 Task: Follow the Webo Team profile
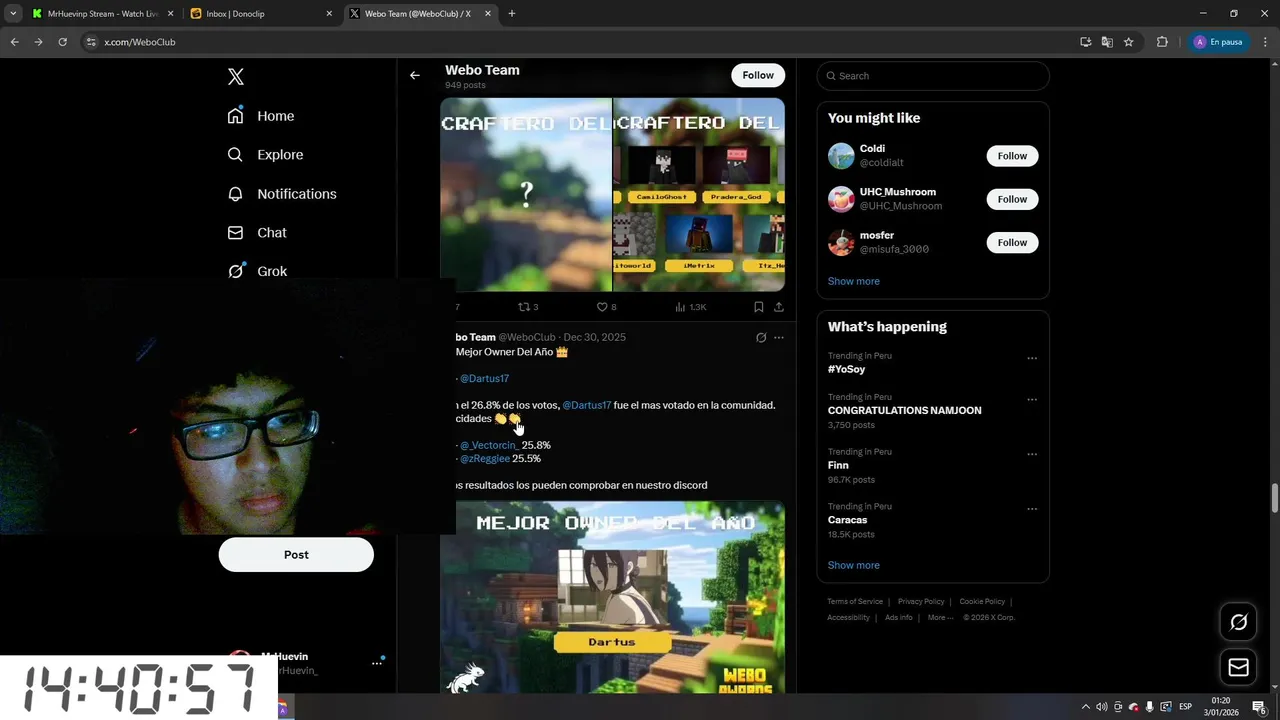tap(758, 75)
